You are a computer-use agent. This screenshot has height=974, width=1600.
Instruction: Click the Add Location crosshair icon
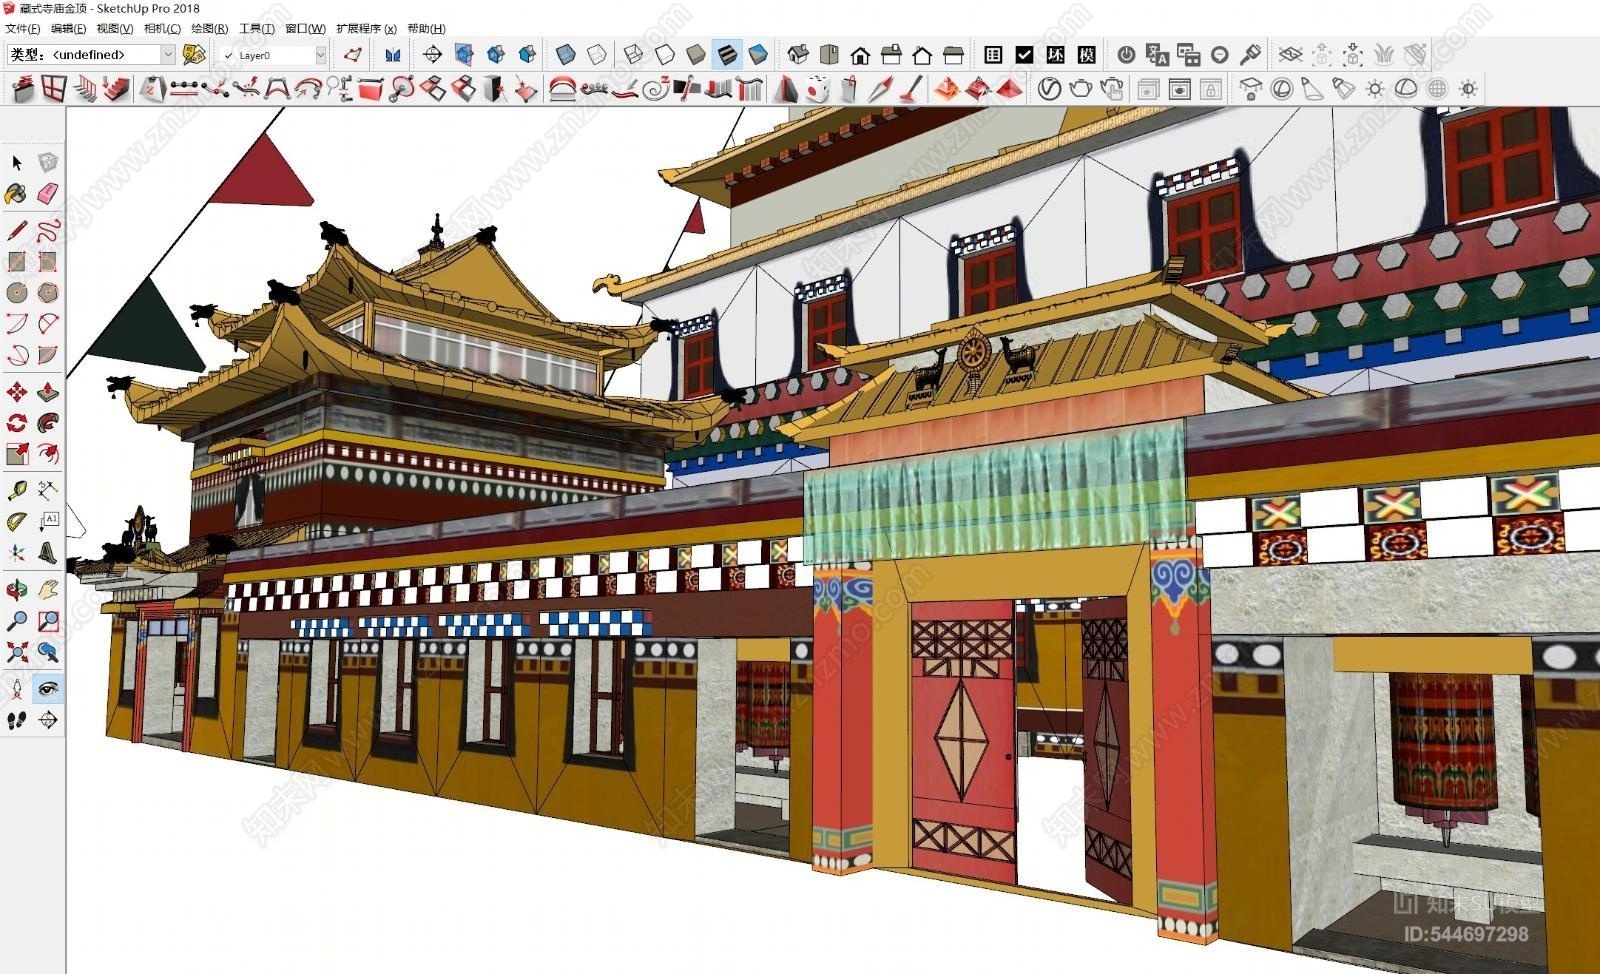coord(432,54)
